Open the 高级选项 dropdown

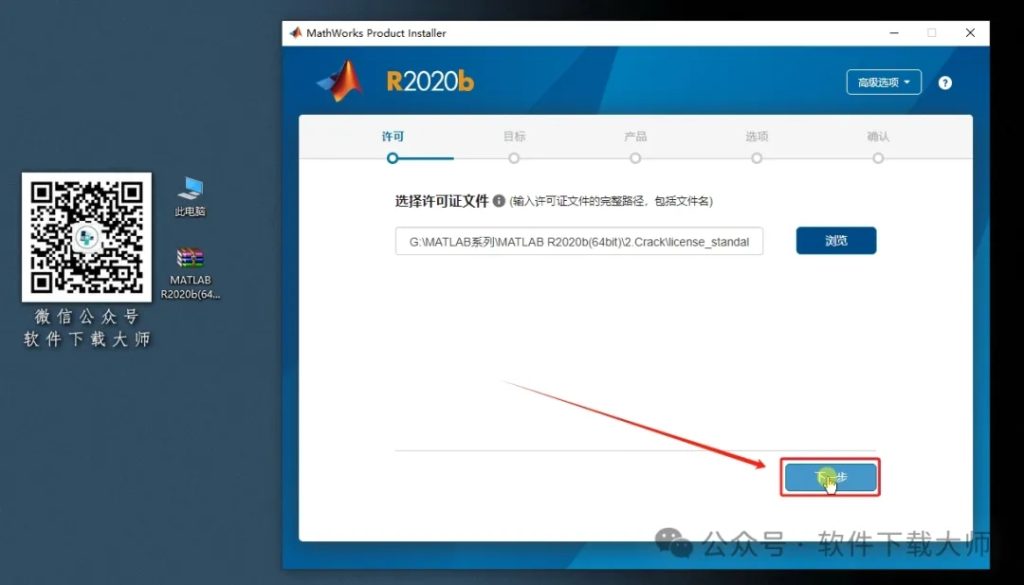click(884, 83)
